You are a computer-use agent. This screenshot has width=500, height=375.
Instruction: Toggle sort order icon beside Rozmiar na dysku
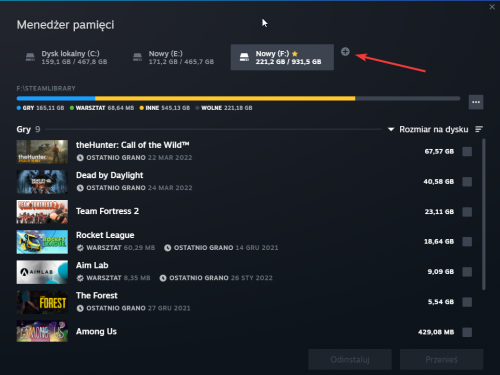(479, 129)
